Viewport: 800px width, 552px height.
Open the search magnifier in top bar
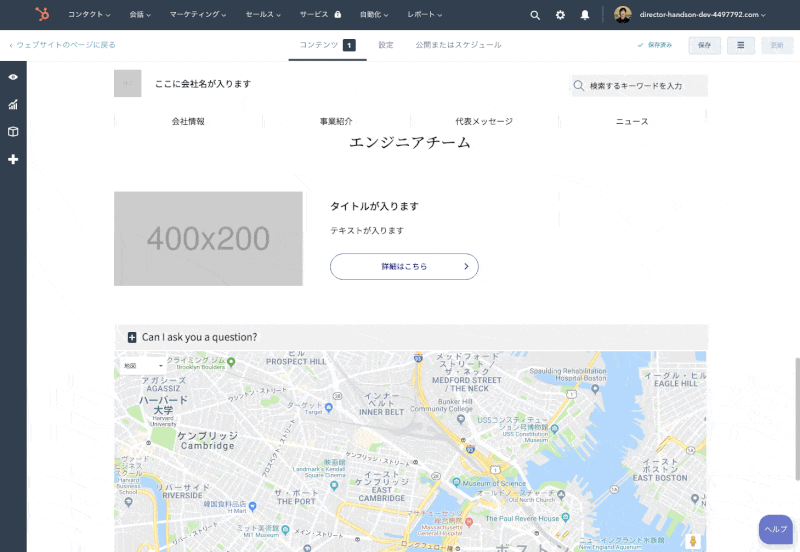535,15
